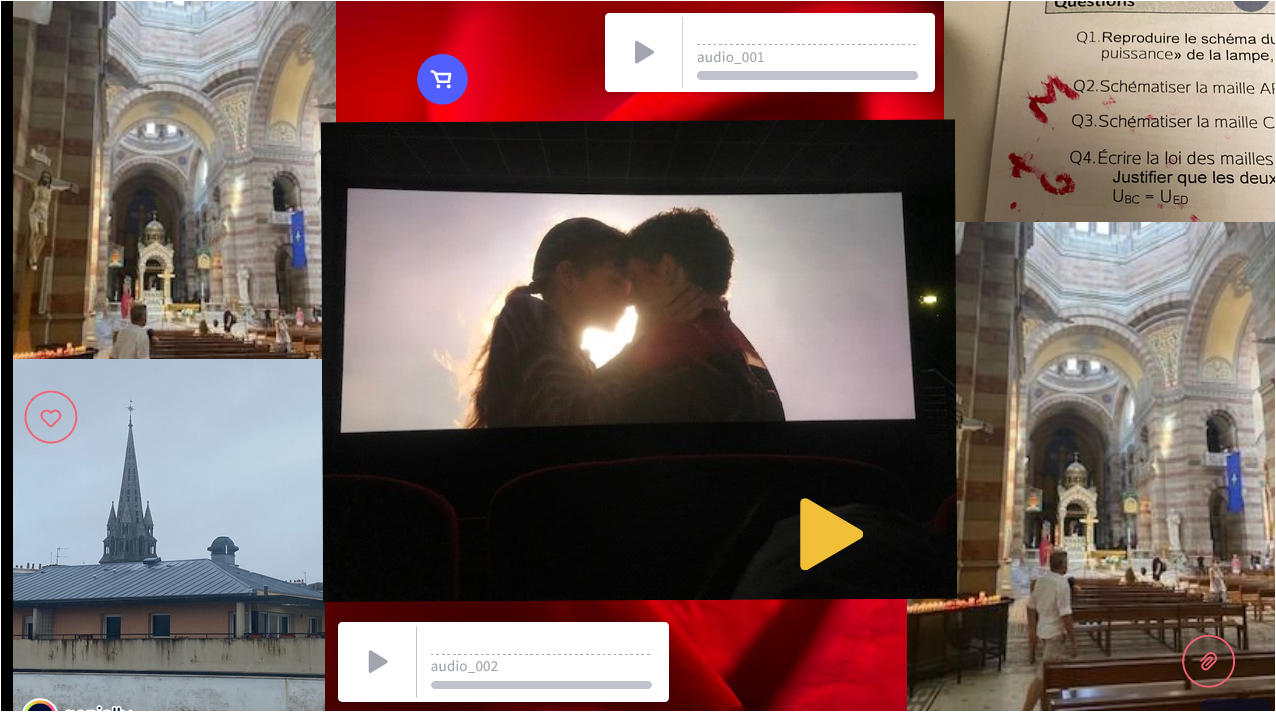1276x712 pixels.
Task: Click the audio_002 track label
Action: (x=464, y=666)
